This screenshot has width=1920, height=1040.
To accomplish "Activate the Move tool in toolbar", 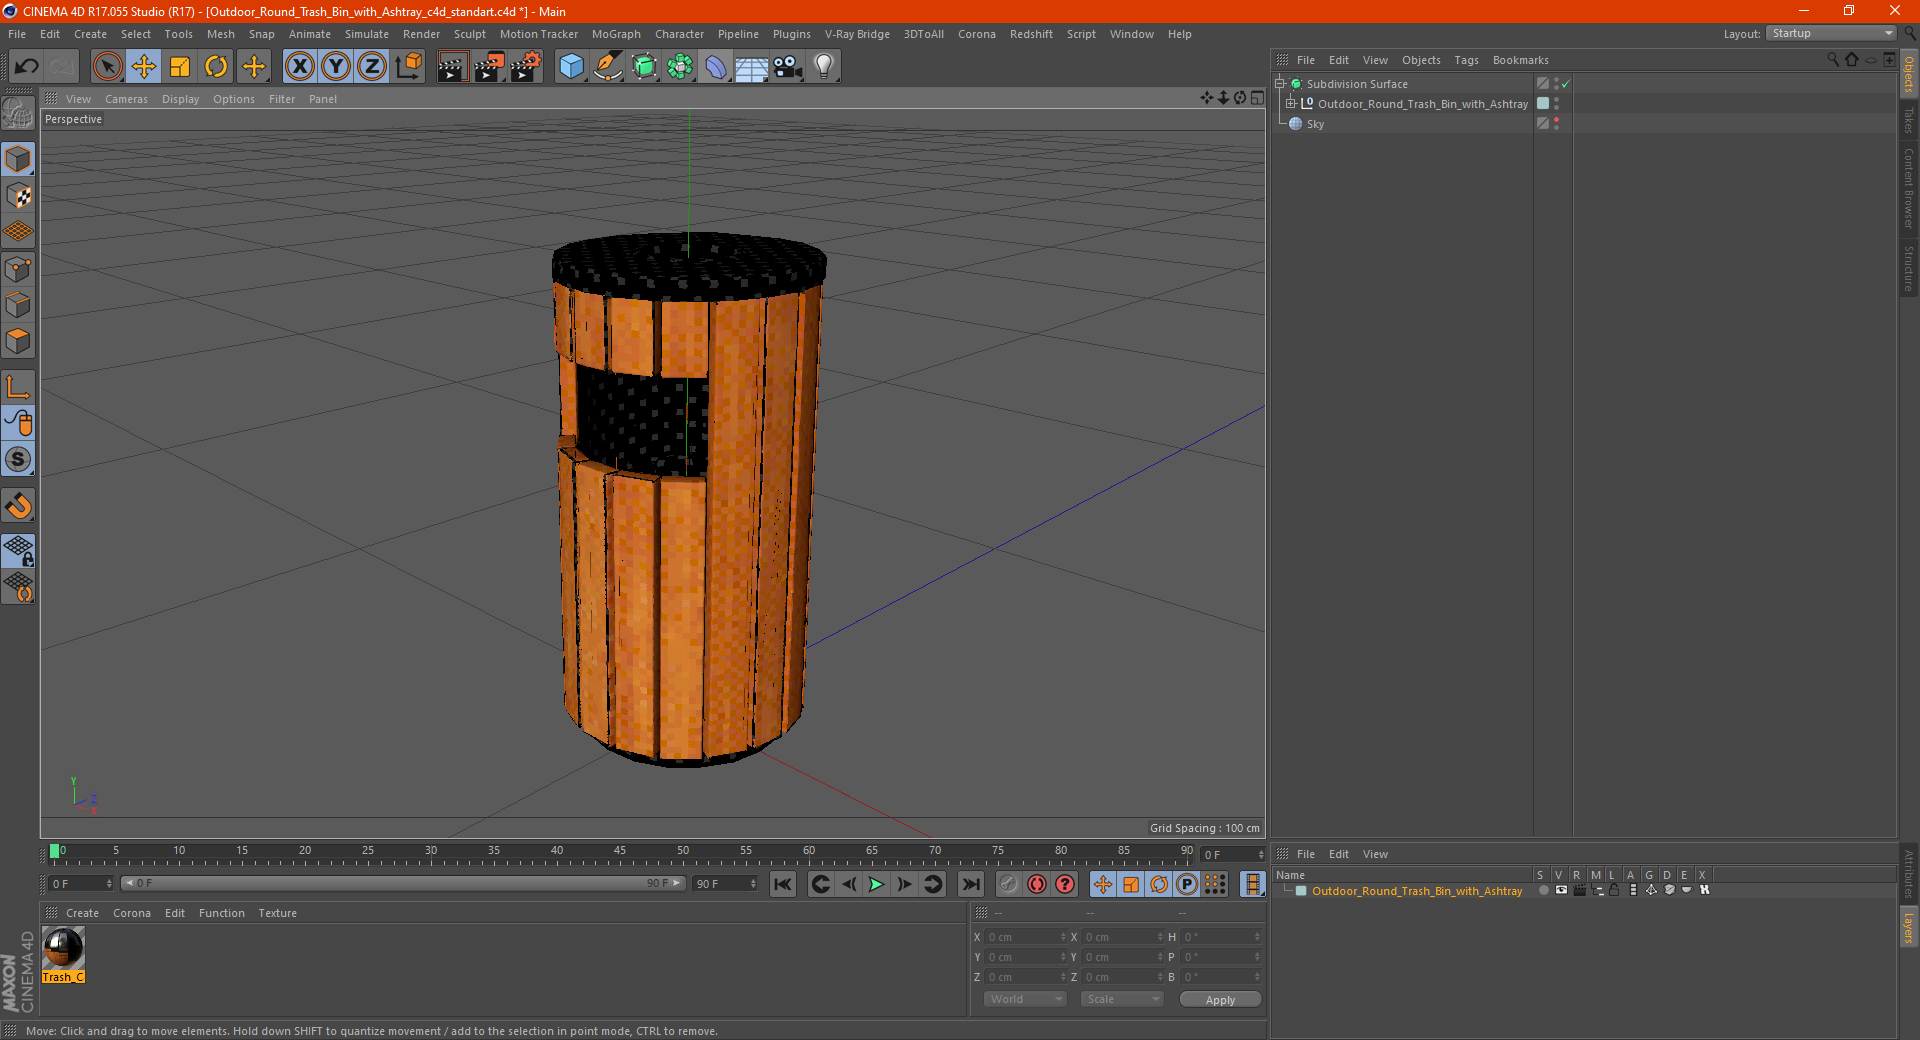I will coord(144,67).
